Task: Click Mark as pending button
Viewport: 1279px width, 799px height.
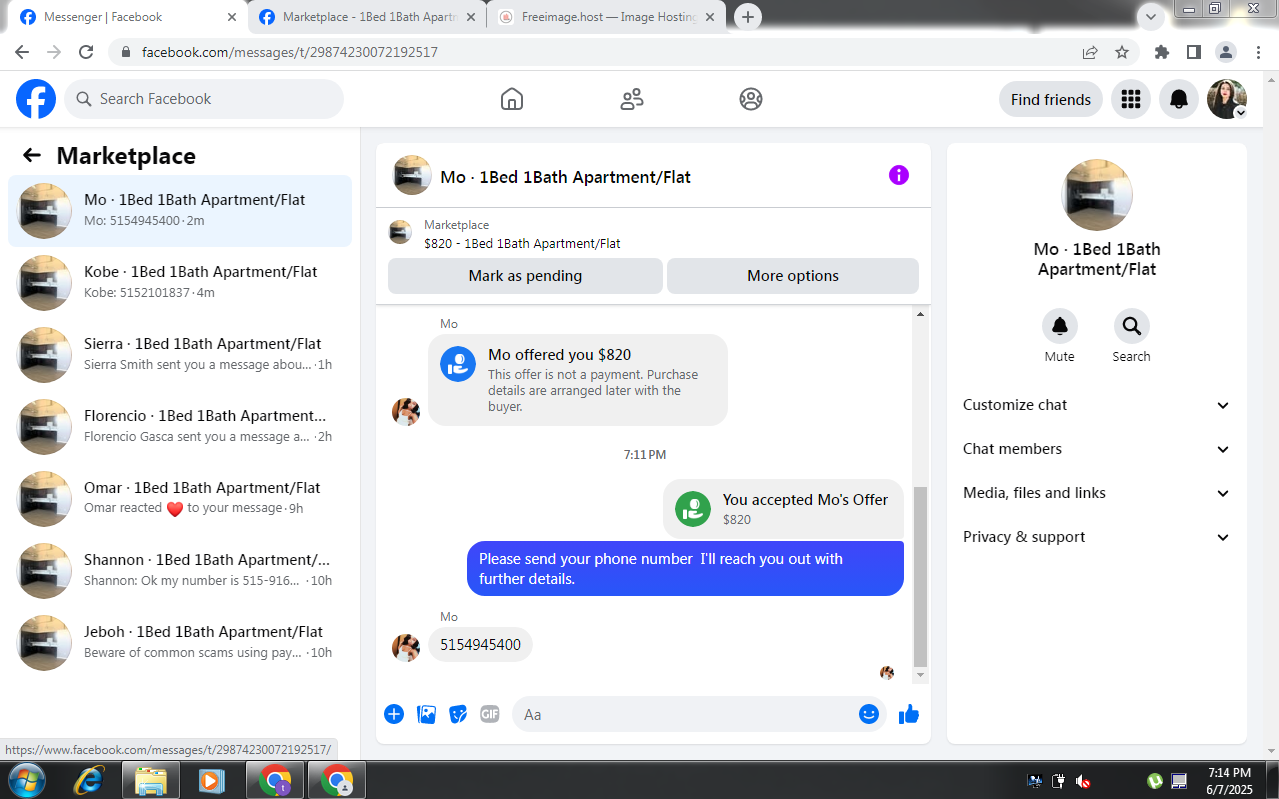Action: tap(525, 276)
